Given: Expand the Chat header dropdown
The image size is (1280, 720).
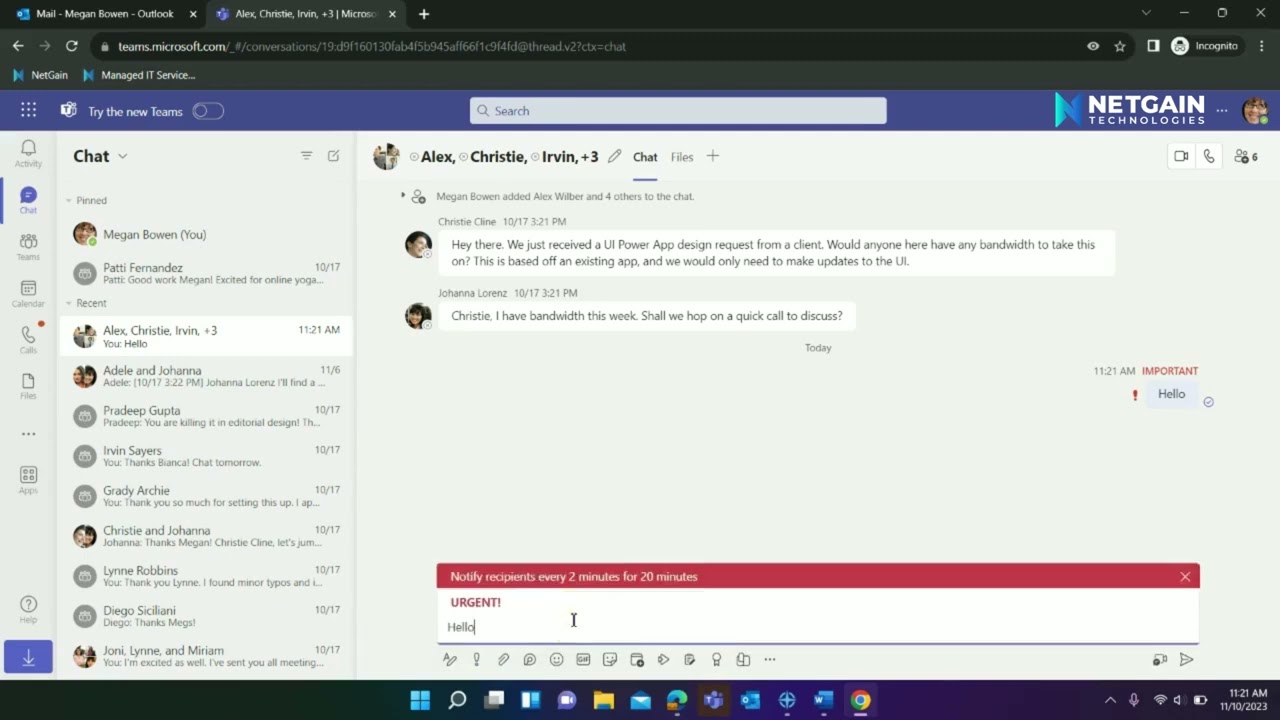Looking at the screenshot, I should pos(123,156).
